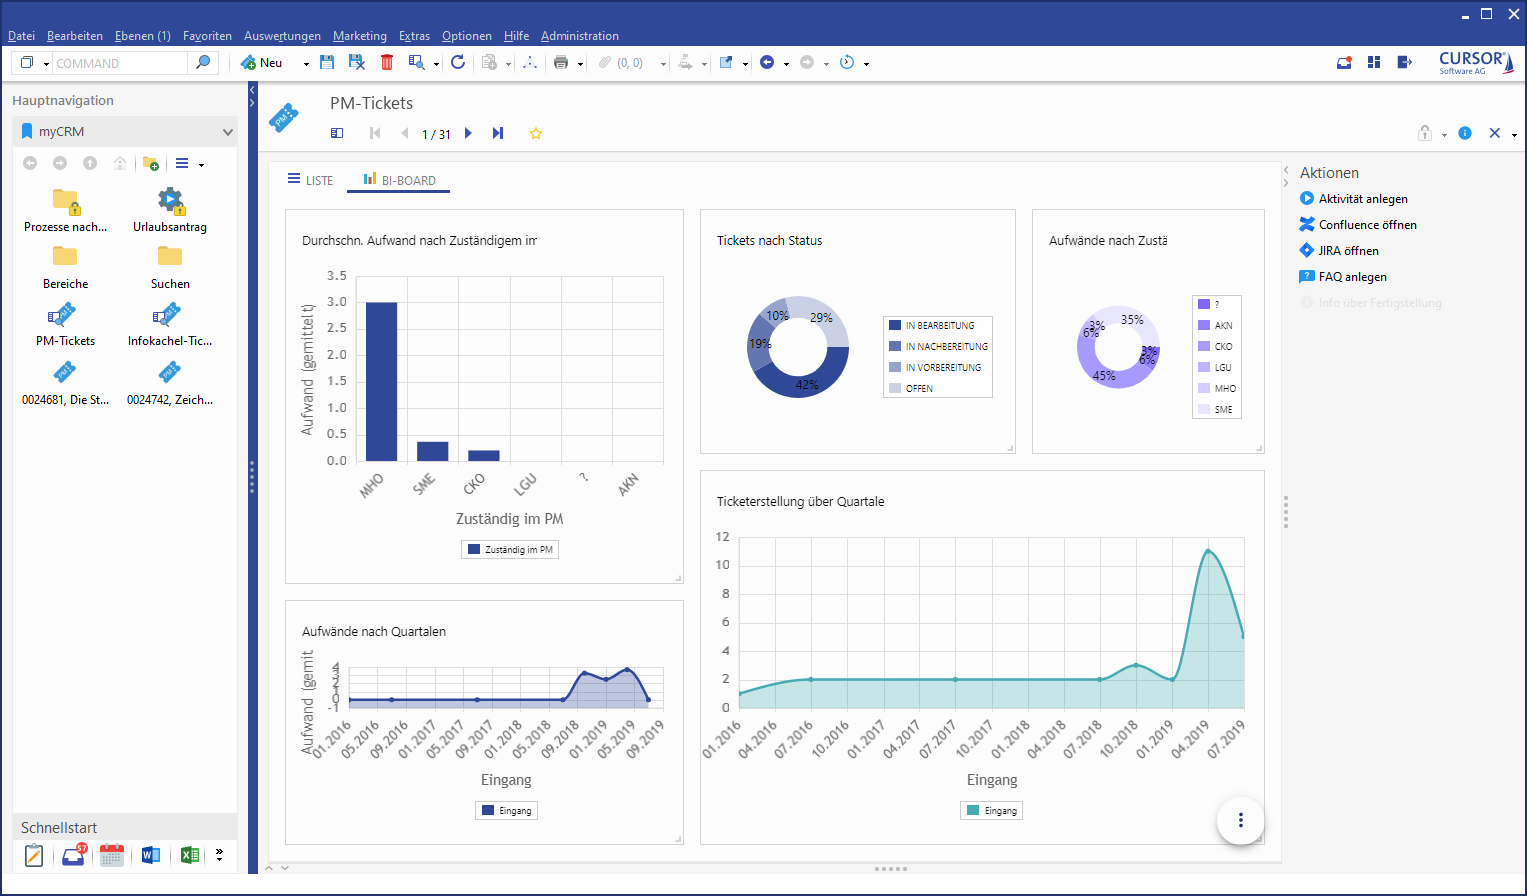1527x896 pixels.
Task: Mark PM-Tickets as favorite with star
Action: [x=536, y=134]
